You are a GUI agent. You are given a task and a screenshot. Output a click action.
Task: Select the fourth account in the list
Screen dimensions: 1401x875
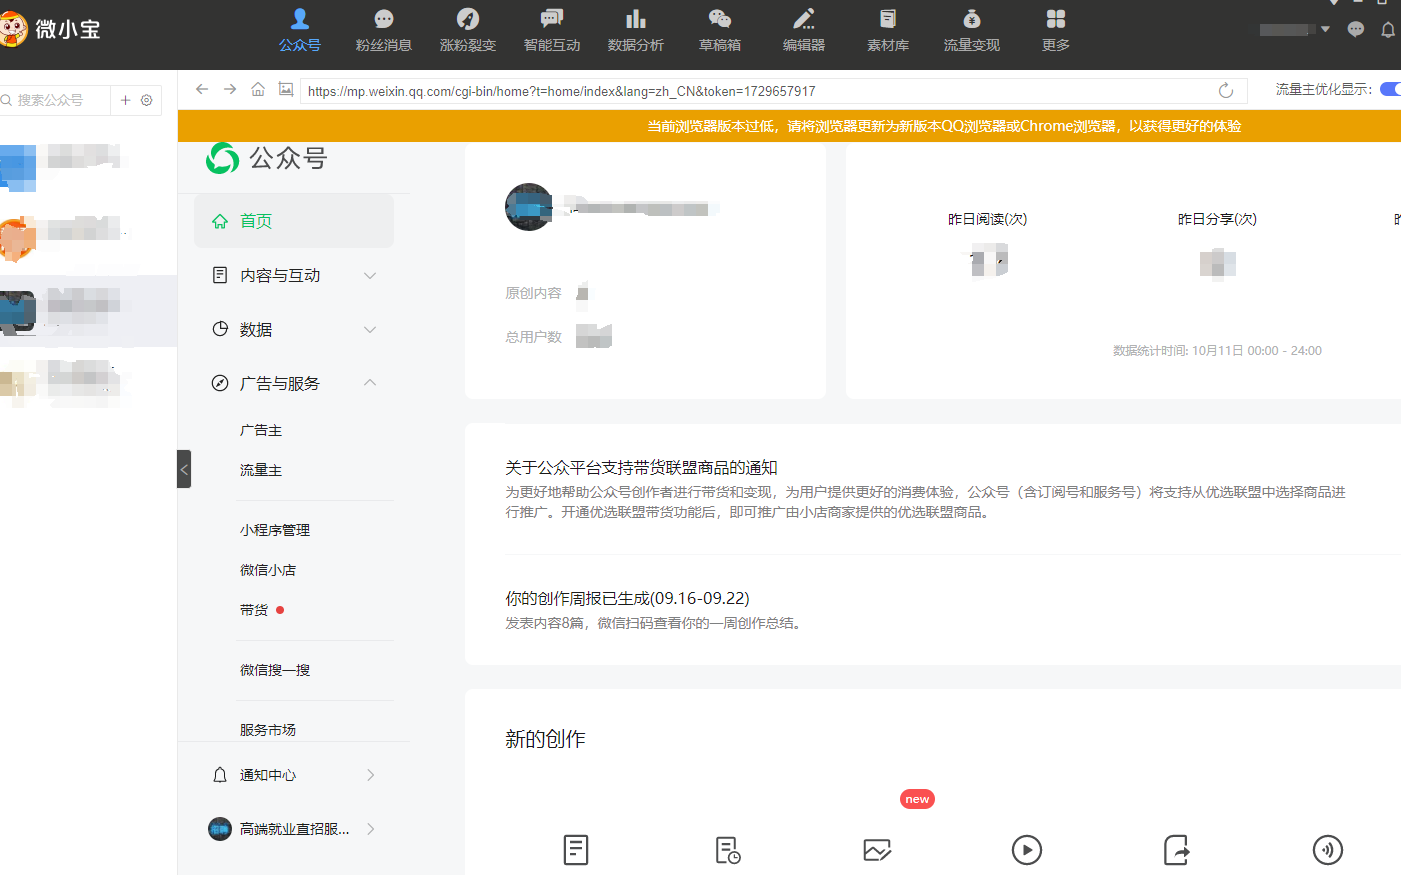[x=88, y=383]
